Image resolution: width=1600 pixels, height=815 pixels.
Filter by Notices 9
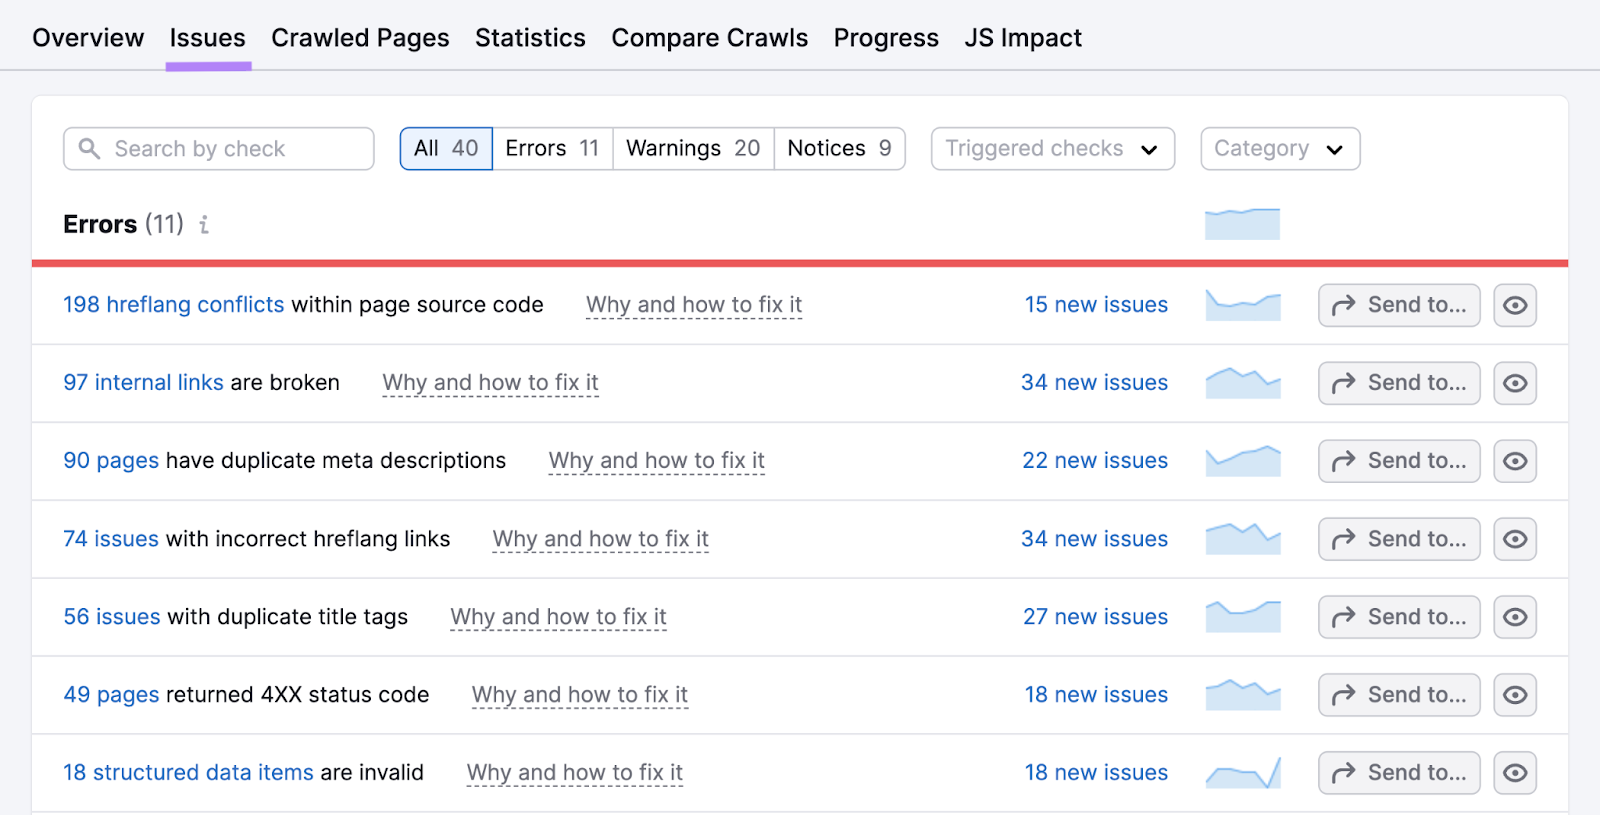click(839, 149)
